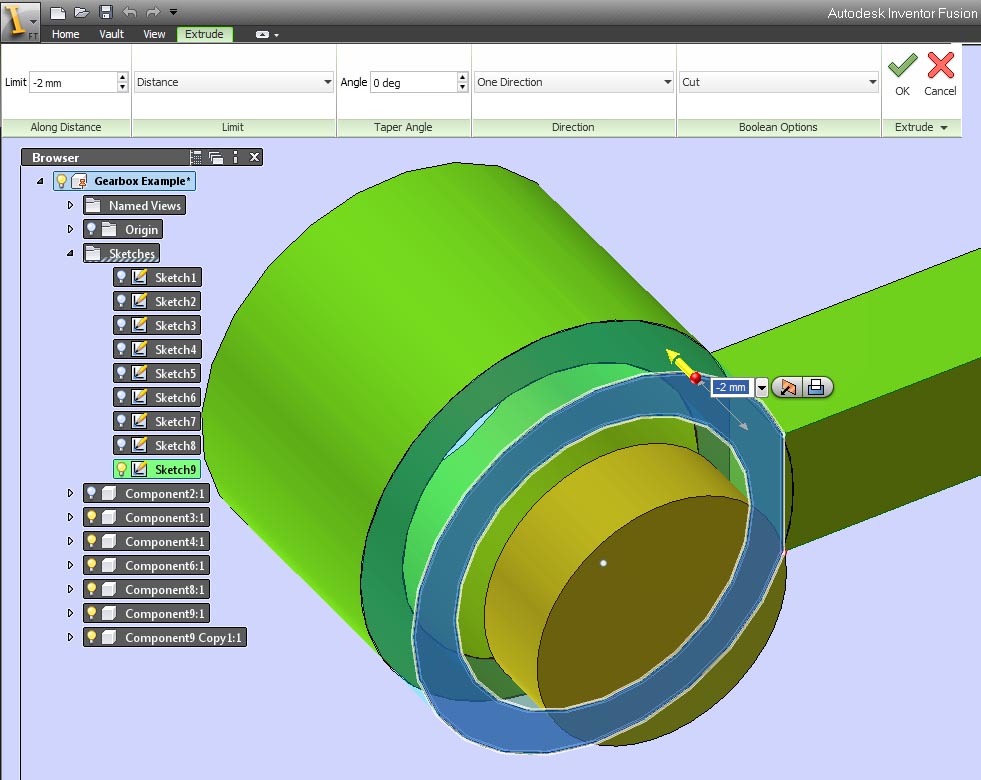This screenshot has height=780, width=981.
Task: Toggle the Origin folder visibility lightbulb
Action: (91, 229)
